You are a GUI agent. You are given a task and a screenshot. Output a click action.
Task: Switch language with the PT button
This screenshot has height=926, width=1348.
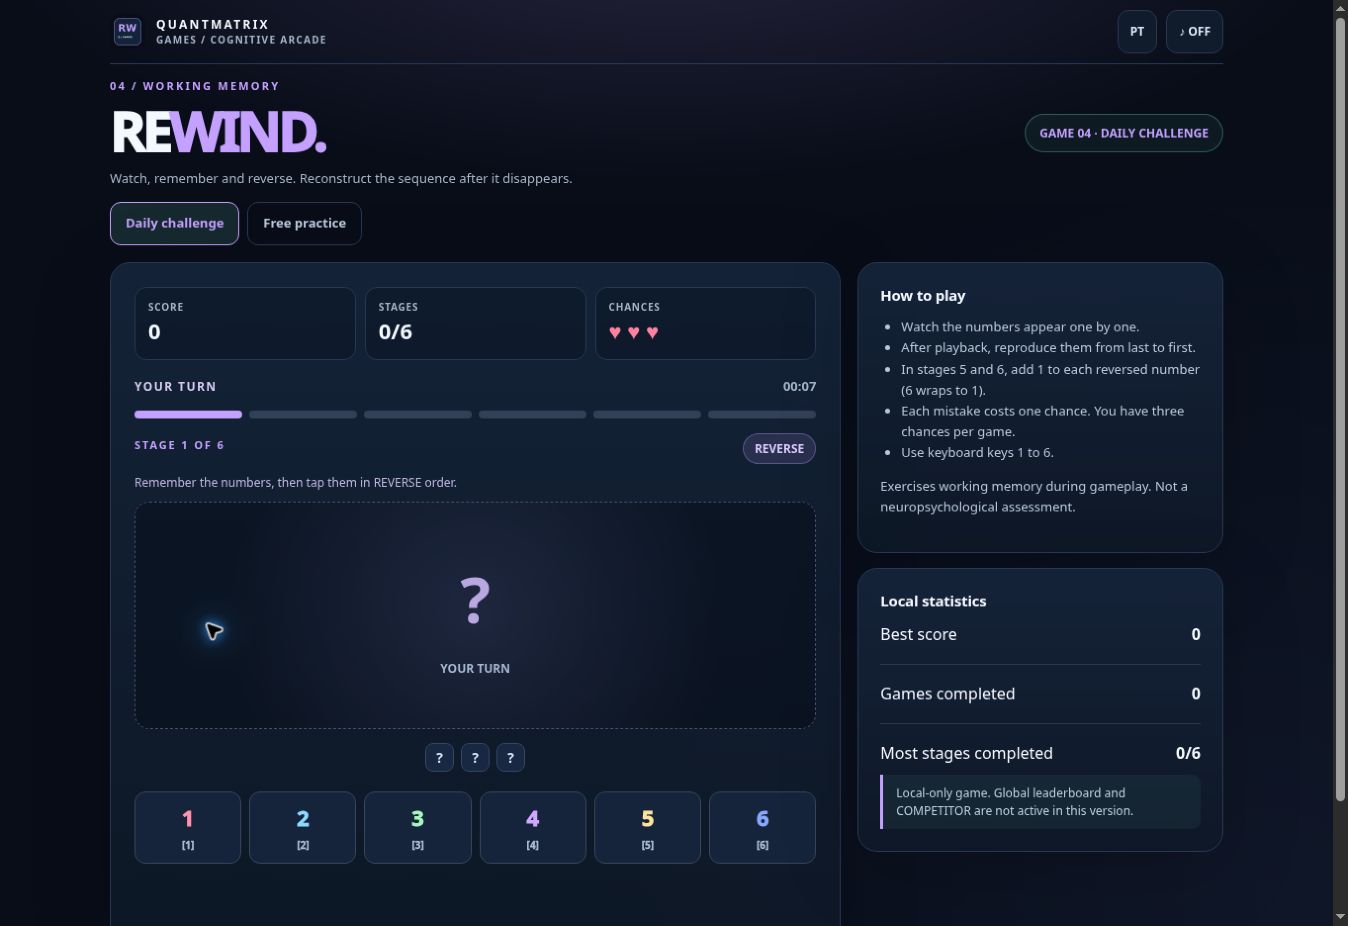[1137, 32]
